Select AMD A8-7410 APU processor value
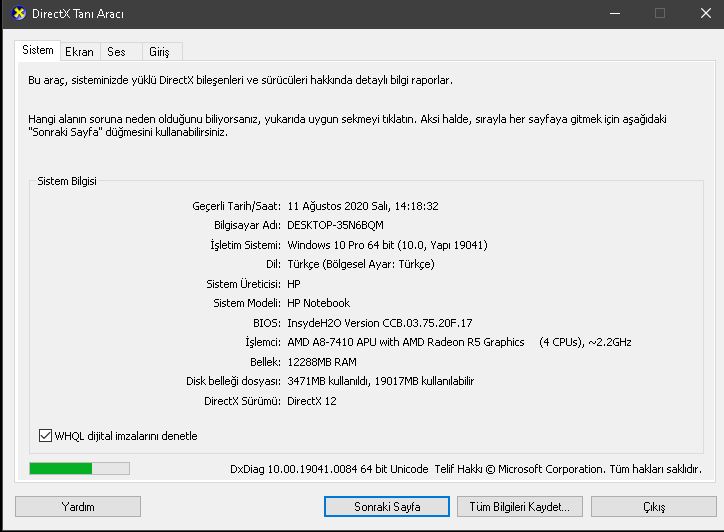 (x=459, y=342)
